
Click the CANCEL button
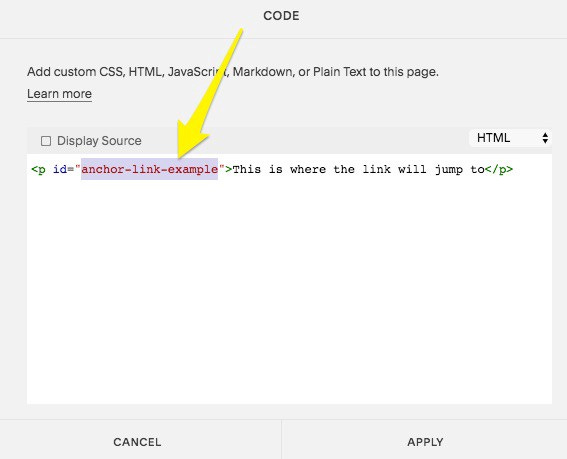point(137,442)
